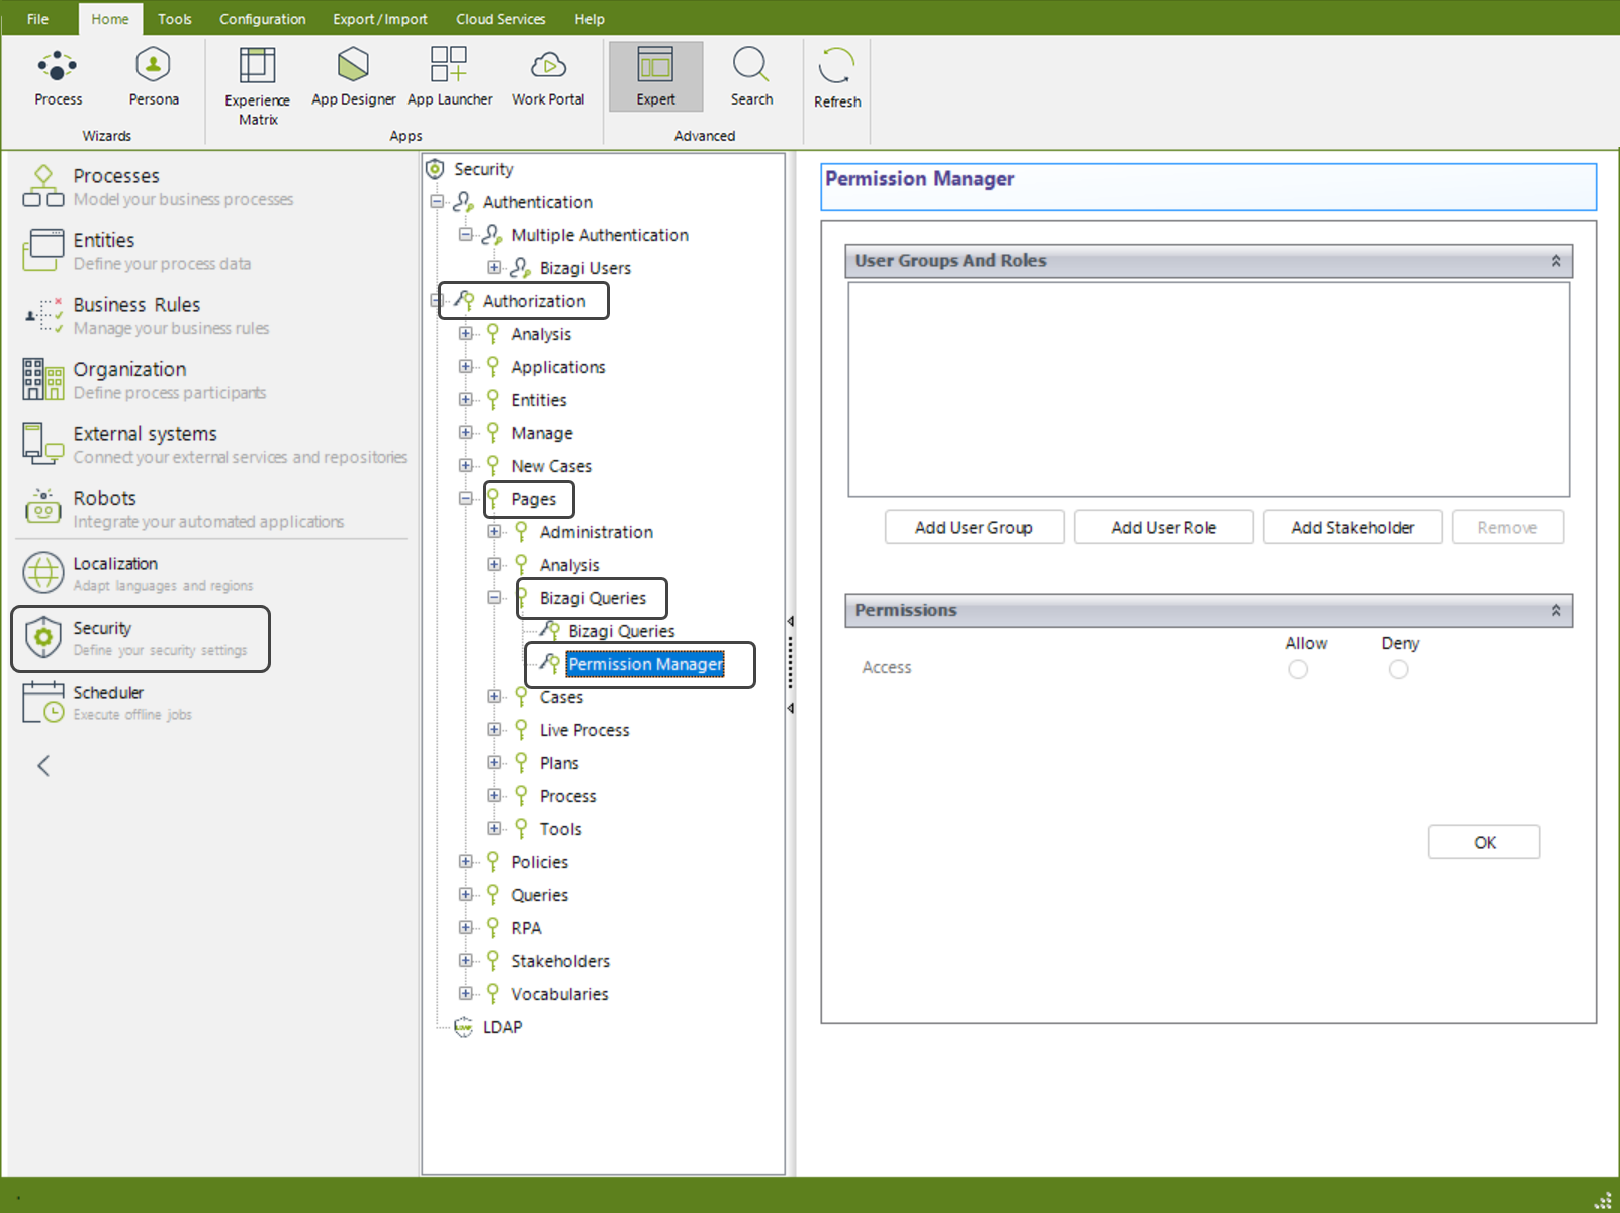Select the Deny radio button for Access
Image resolution: width=1620 pixels, height=1213 pixels.
(1398, 669)
